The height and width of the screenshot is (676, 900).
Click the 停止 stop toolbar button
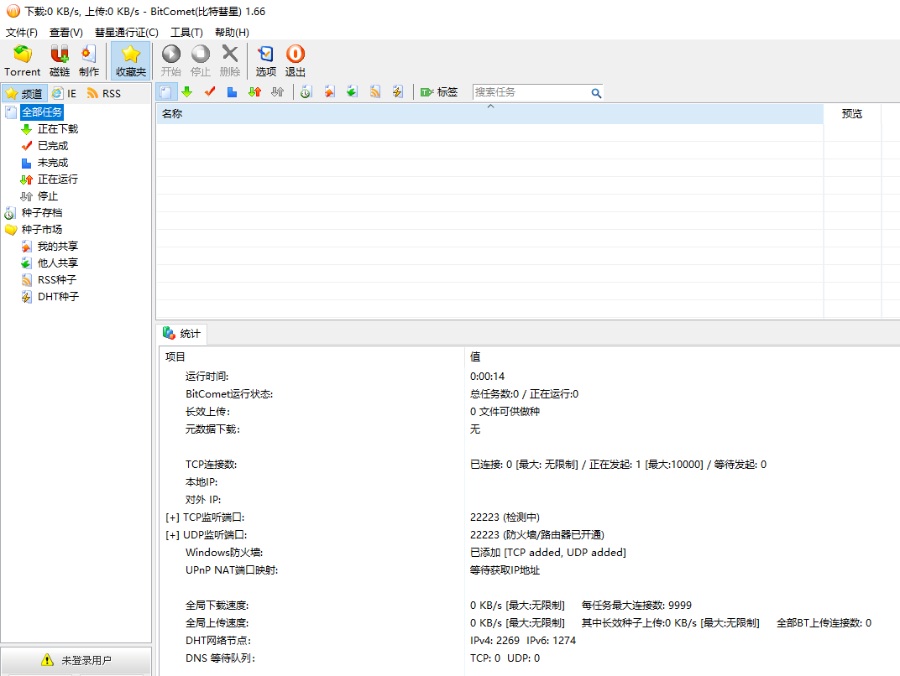[200, 60]
